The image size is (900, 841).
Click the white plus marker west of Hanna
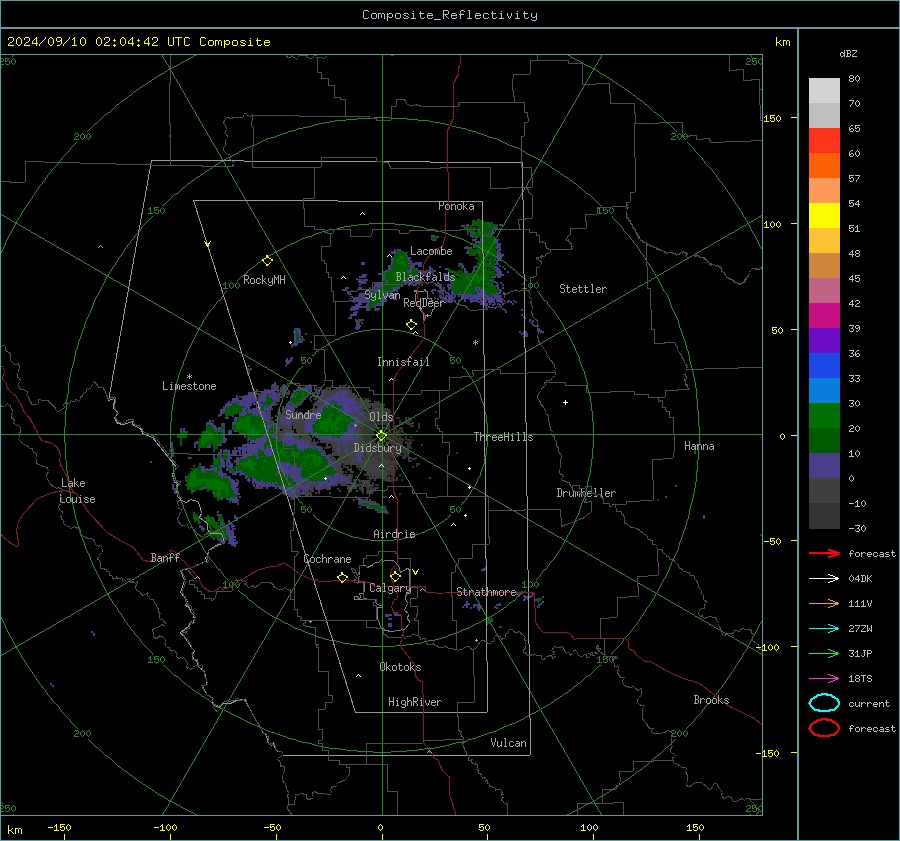(565, 402)
